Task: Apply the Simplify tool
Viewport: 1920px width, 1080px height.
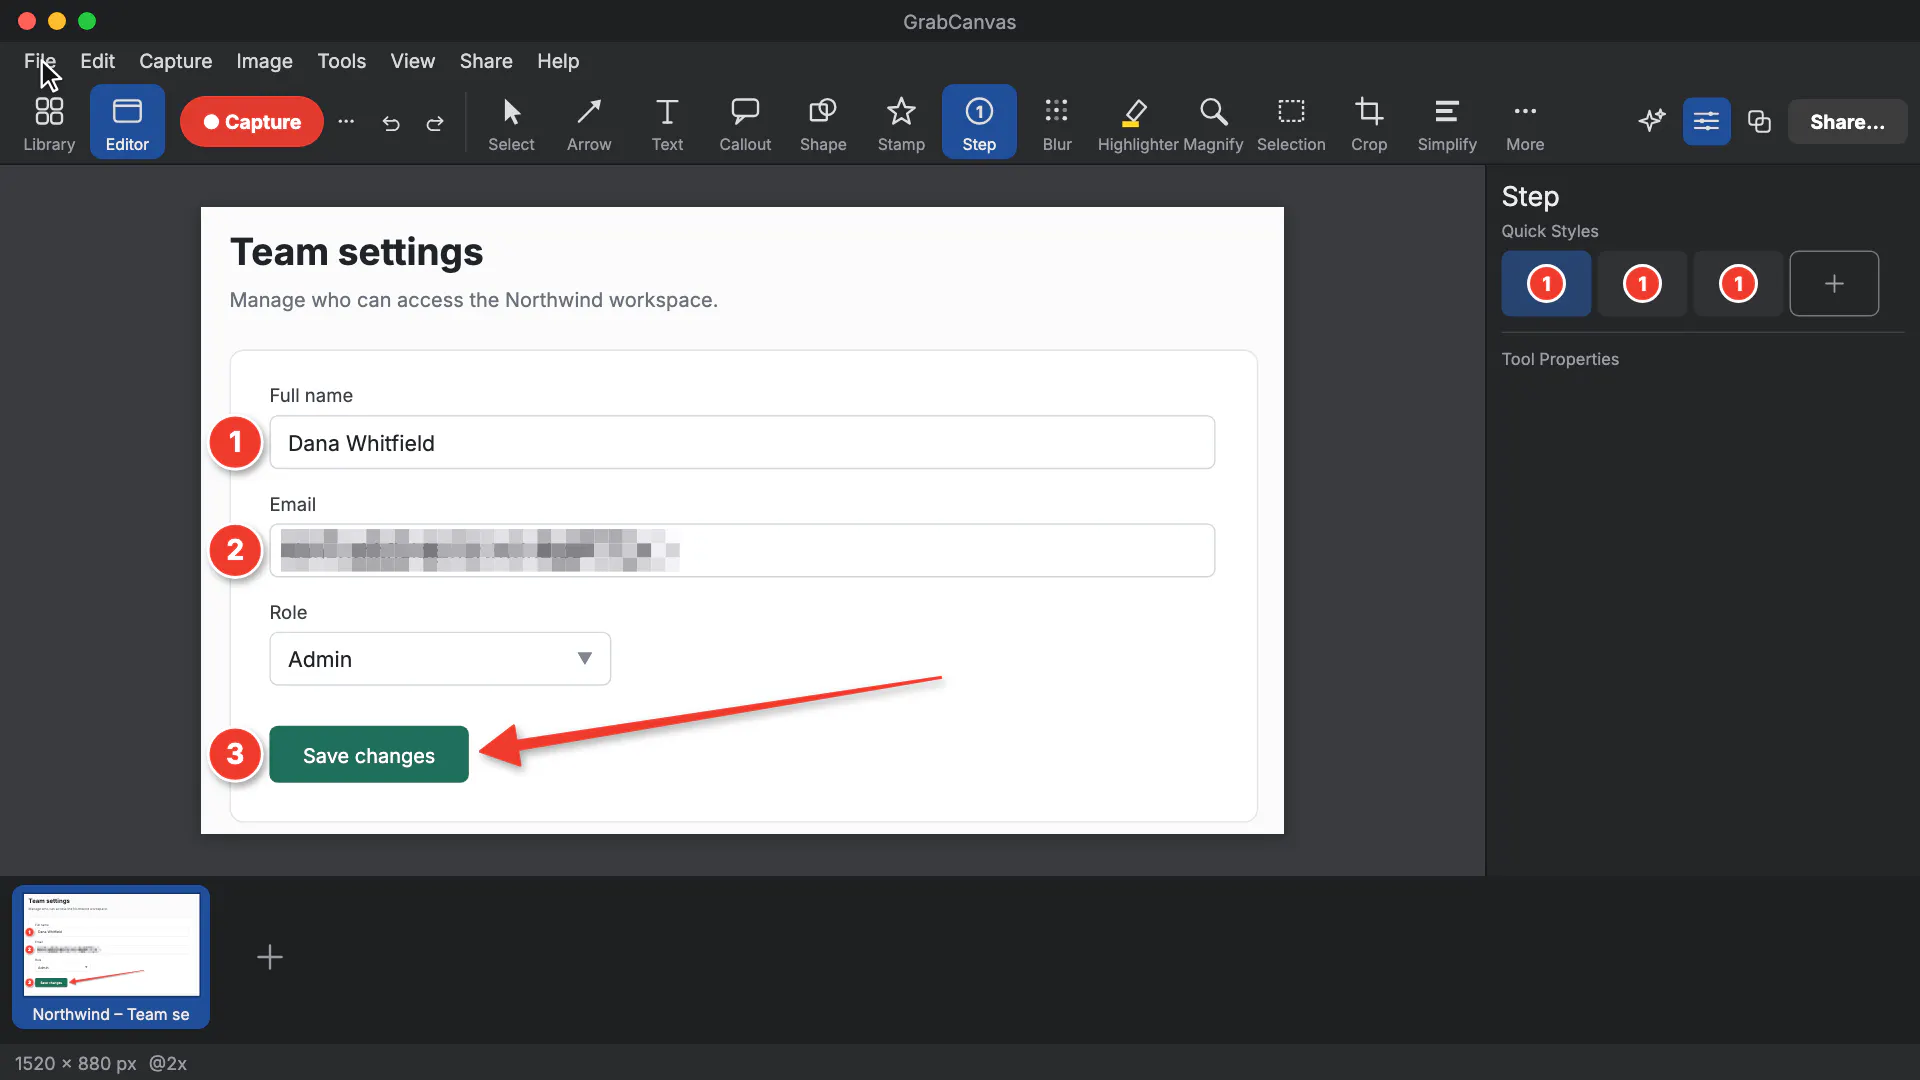Action: tap(1447, 123)
